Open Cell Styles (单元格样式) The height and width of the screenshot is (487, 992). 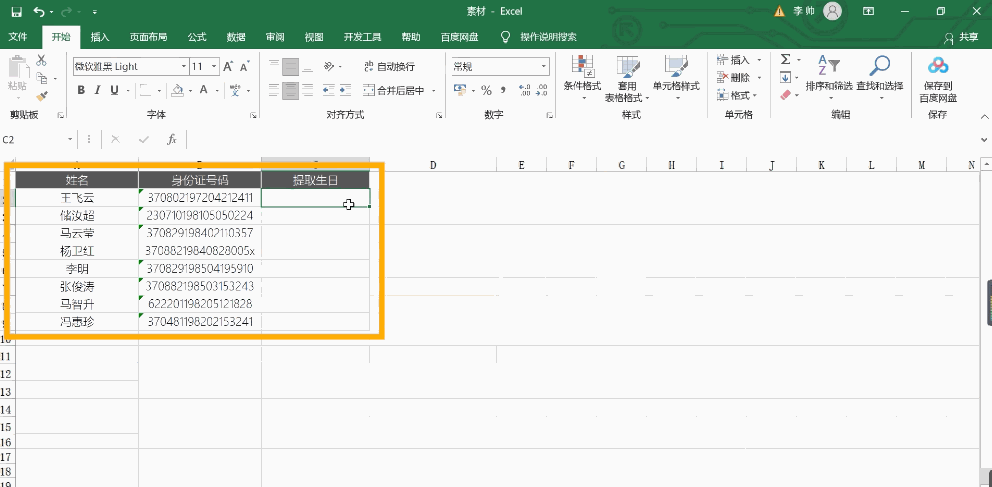coord(676,79)
